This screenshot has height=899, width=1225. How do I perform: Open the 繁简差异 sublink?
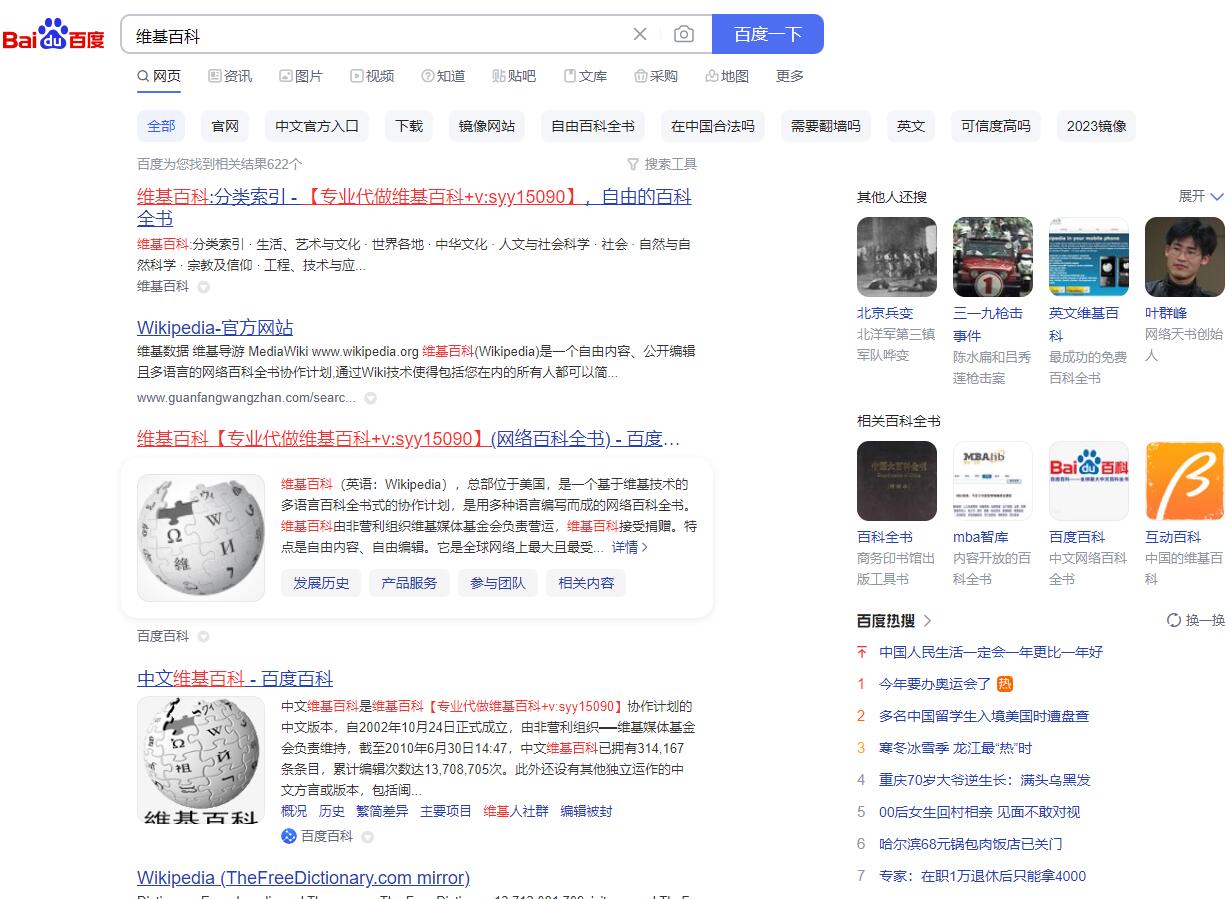[x=383, y=811]
